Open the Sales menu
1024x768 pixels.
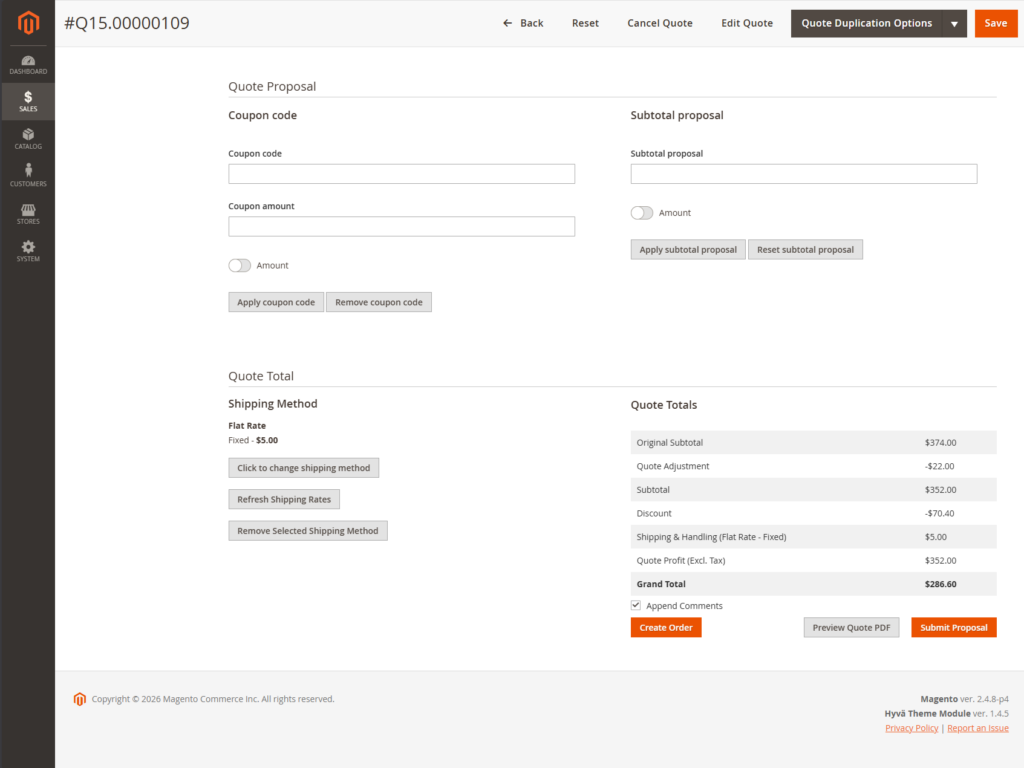pyautogui.click(x=28, y=101)
